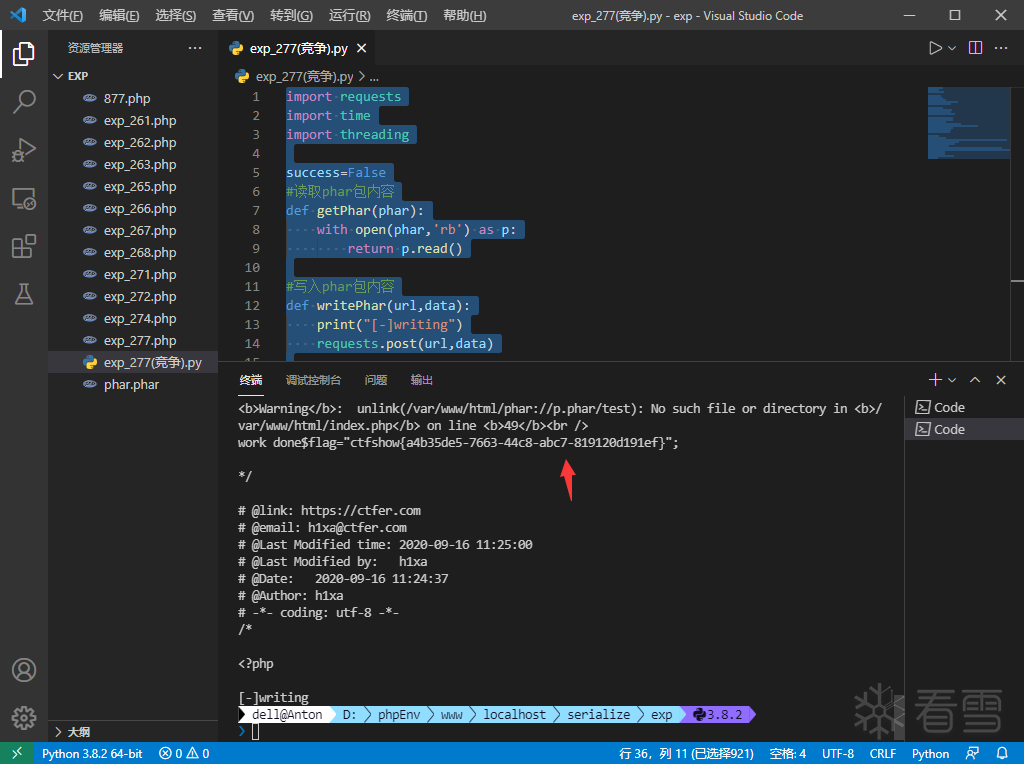Viewport: 1024px width, 764px height.
Task: Open the run button dropdown arrow
Action: click(952, 48)
